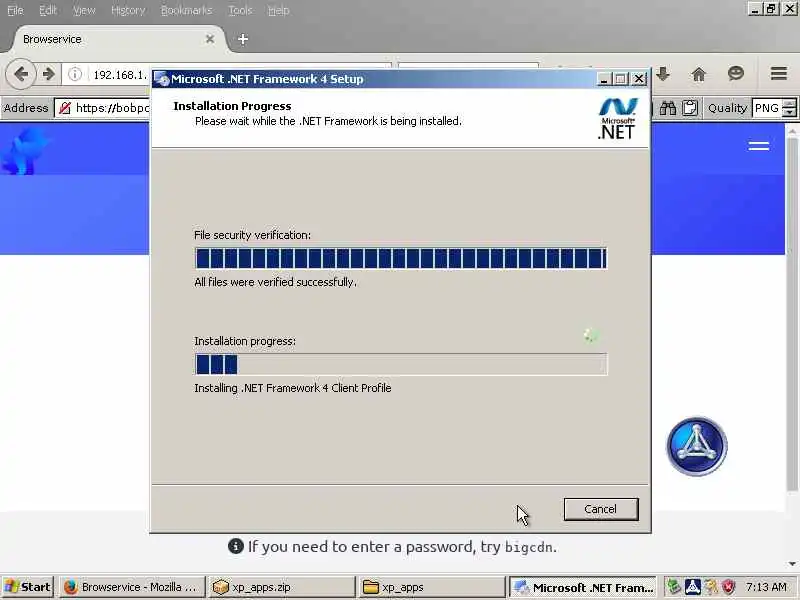Minimize the .NET Framework setup dialog
This screenshot has width=800, height=600.
[x=604, y=79]
